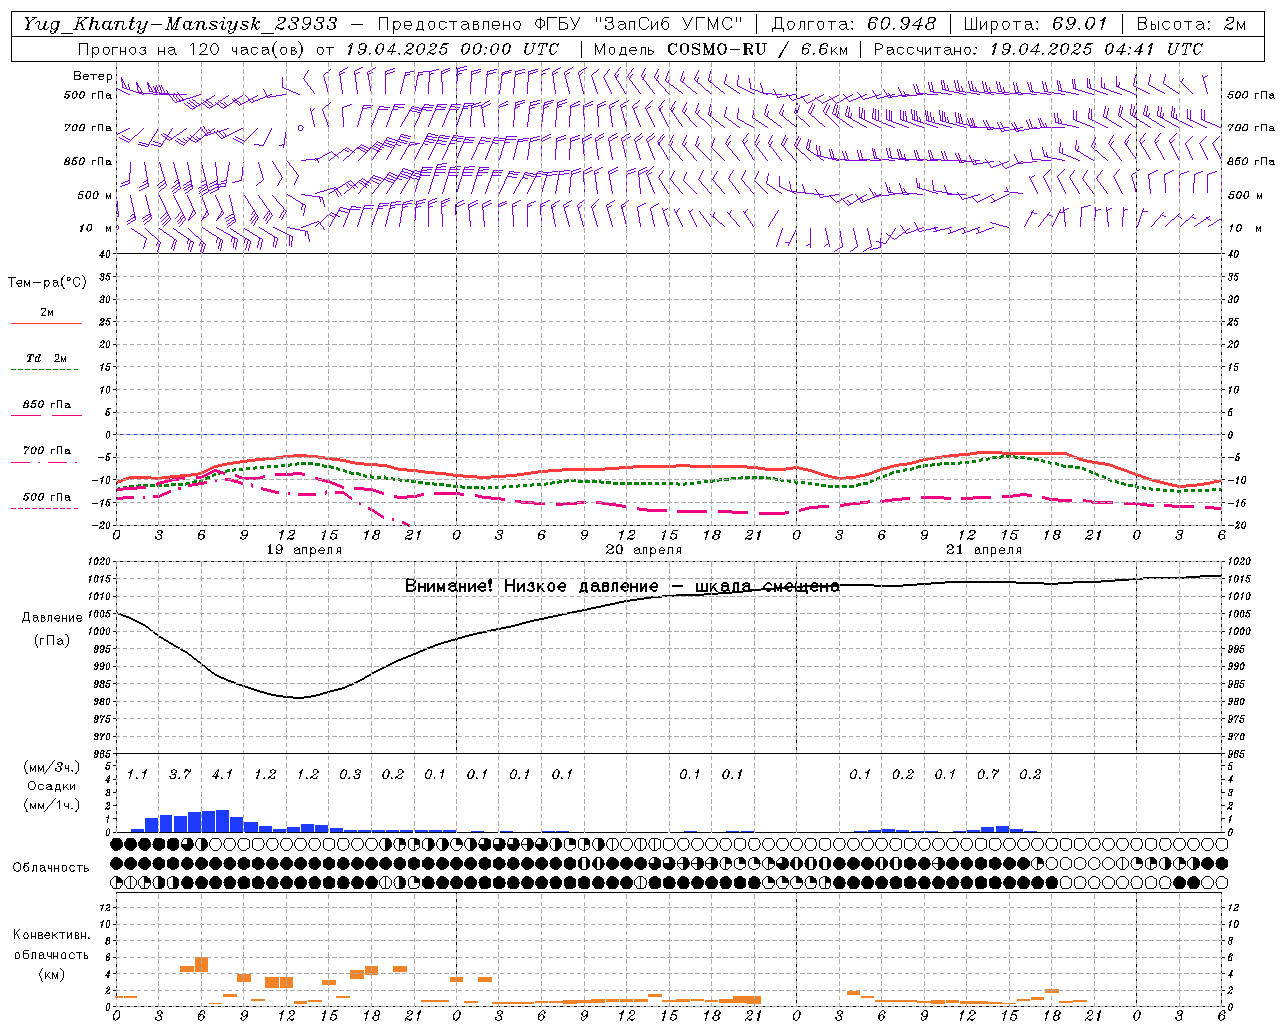Click the 700 гПа temperature legend entry
The height and width of the screenshot is (1024, 1280).
click(46, 451)
